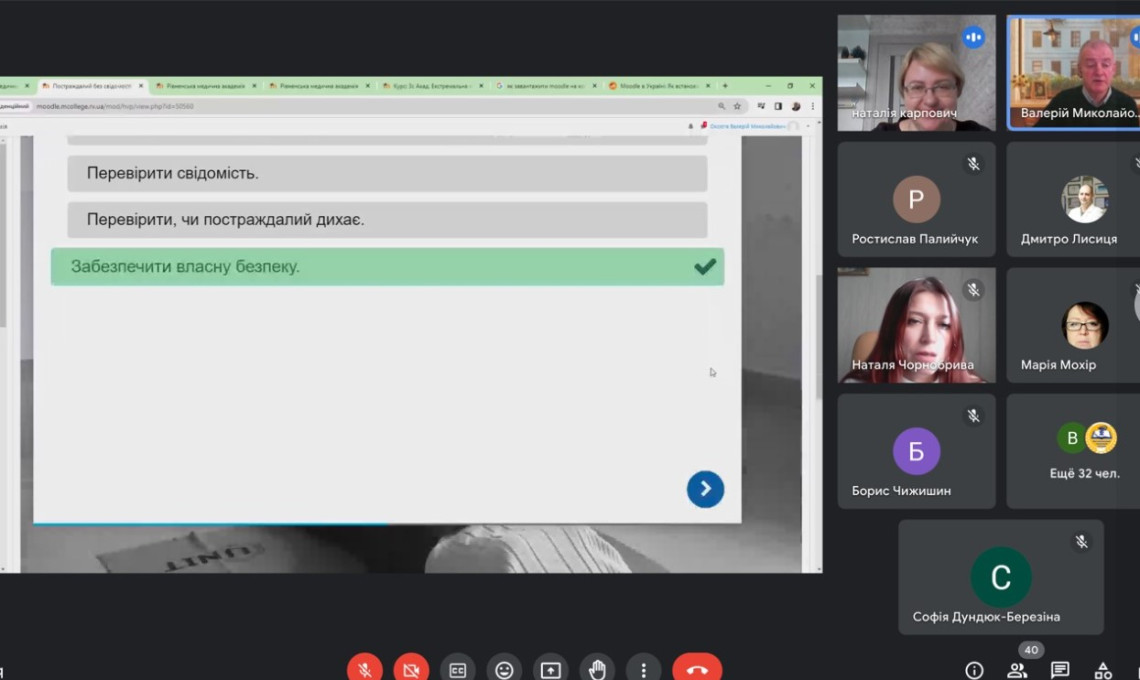The image size is (1140, 680).
Task: Click Наталія Карпович's speaking indicator icon
Action: click(x=974, y=37)
